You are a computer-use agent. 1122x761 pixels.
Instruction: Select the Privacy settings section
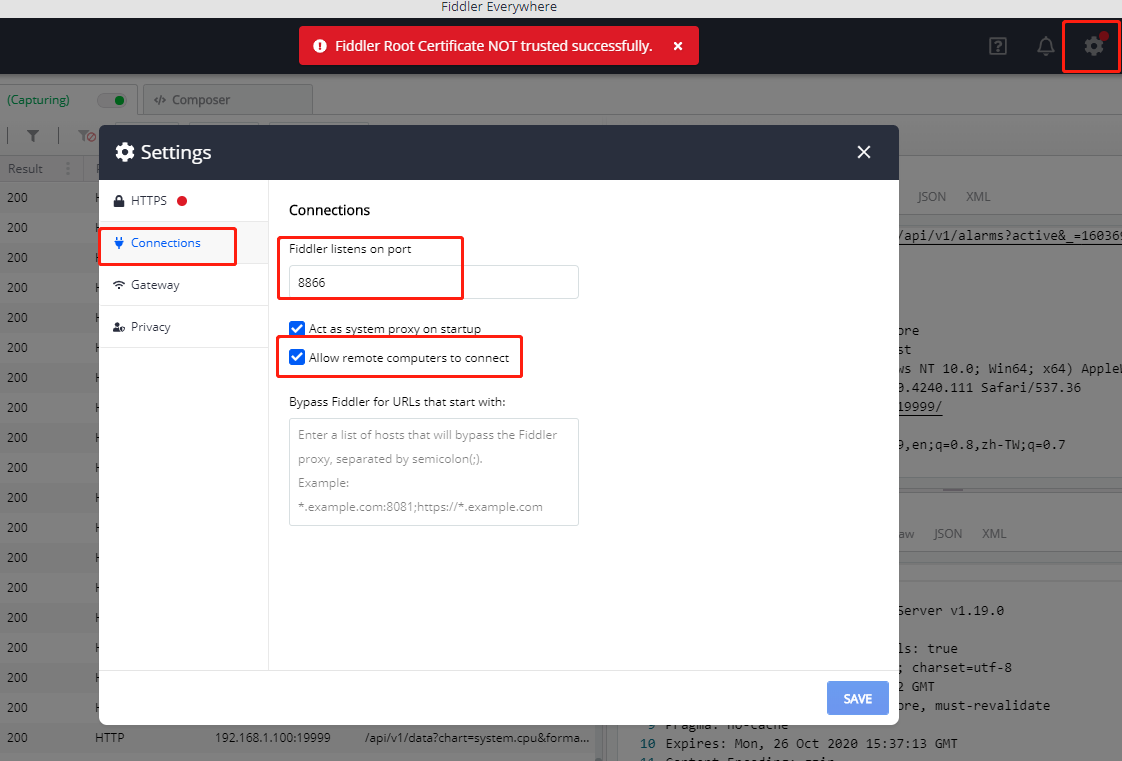(x=183, y=327)
